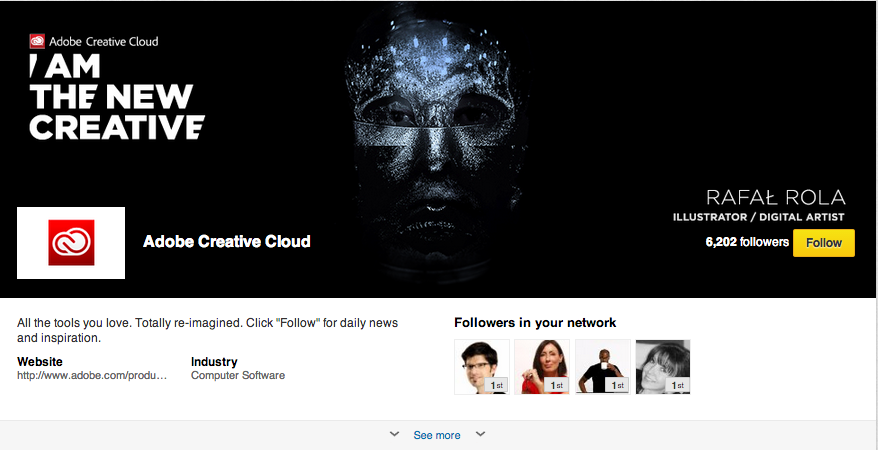Open the adobe.com website link

pyautogui.click(x=92, y=375)
